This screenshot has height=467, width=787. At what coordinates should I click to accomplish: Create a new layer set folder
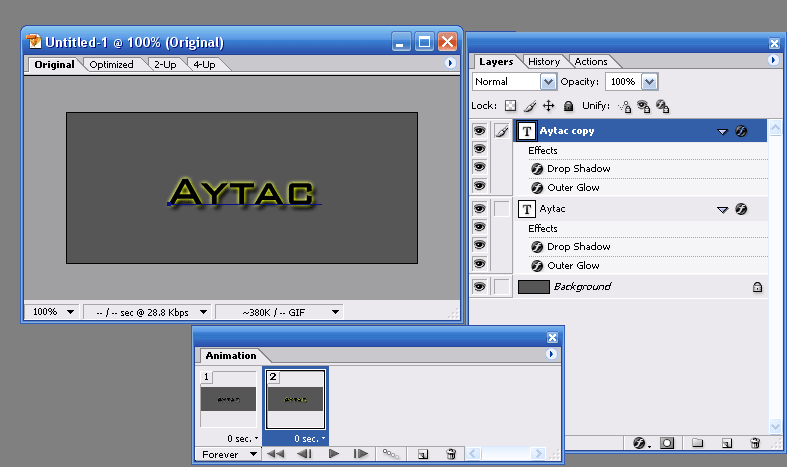pos(697,443)
